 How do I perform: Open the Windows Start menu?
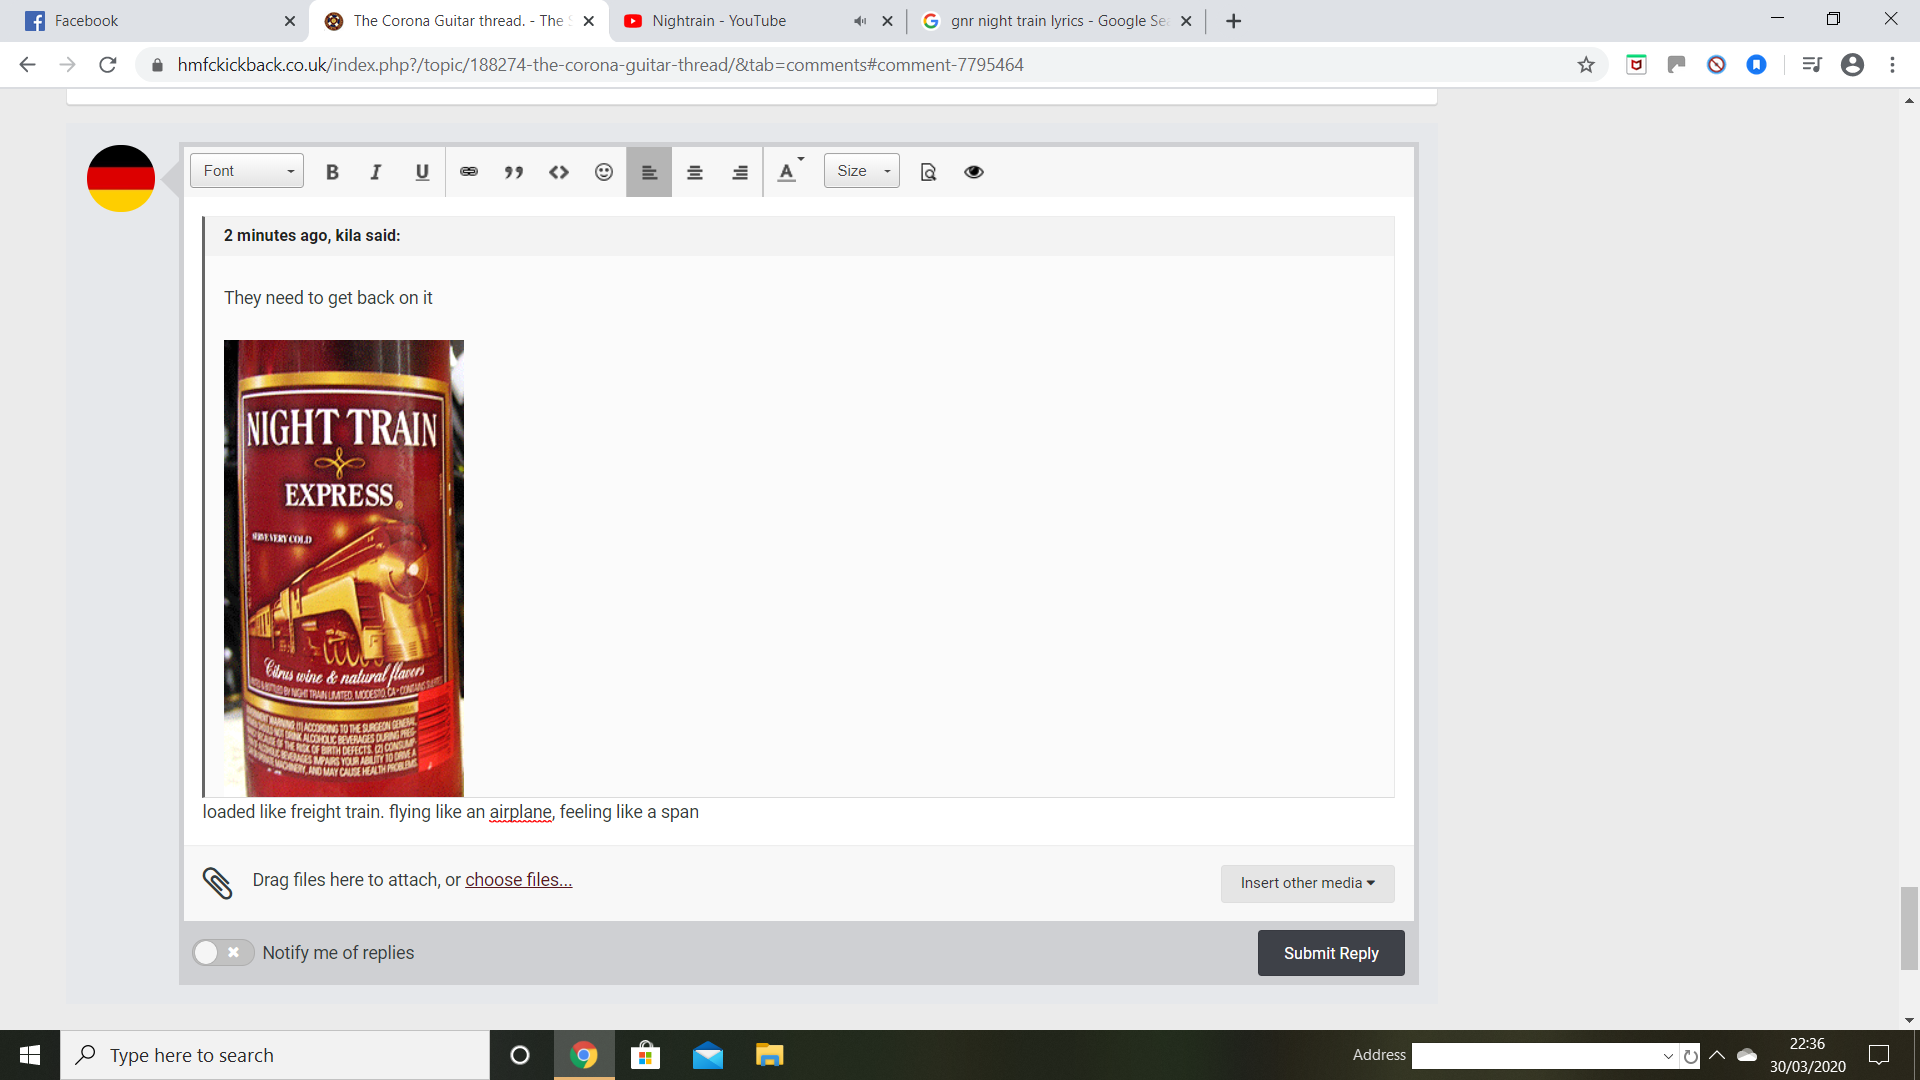click(30, 1055)
